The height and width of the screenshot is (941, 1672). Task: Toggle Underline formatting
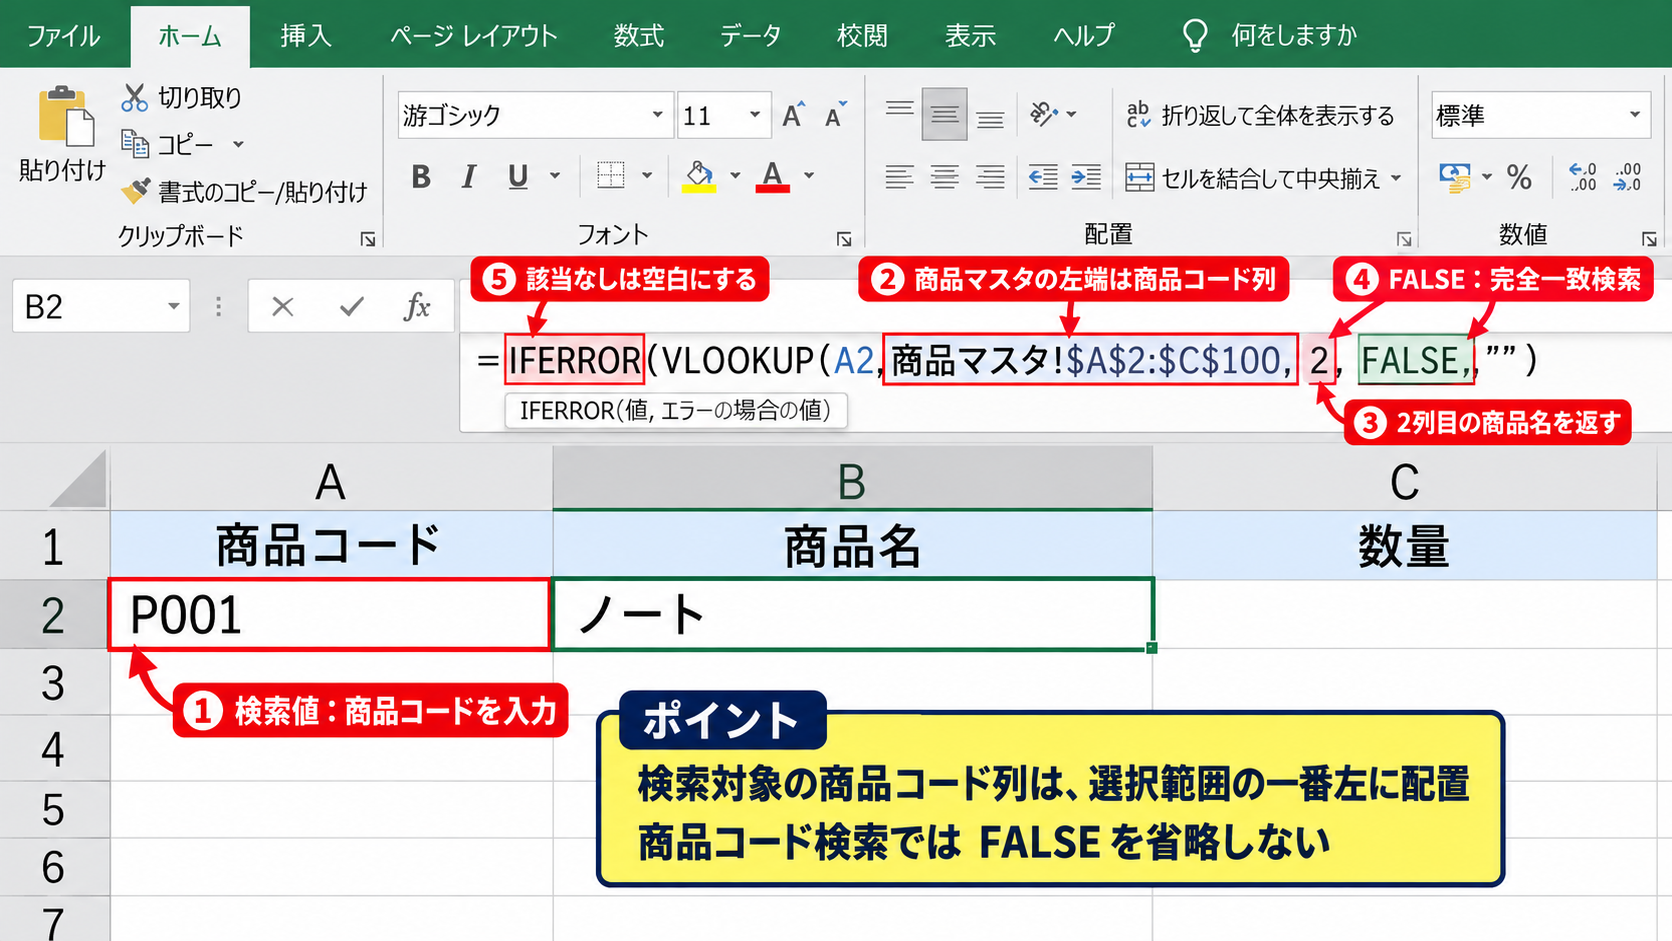click(517, 177)
